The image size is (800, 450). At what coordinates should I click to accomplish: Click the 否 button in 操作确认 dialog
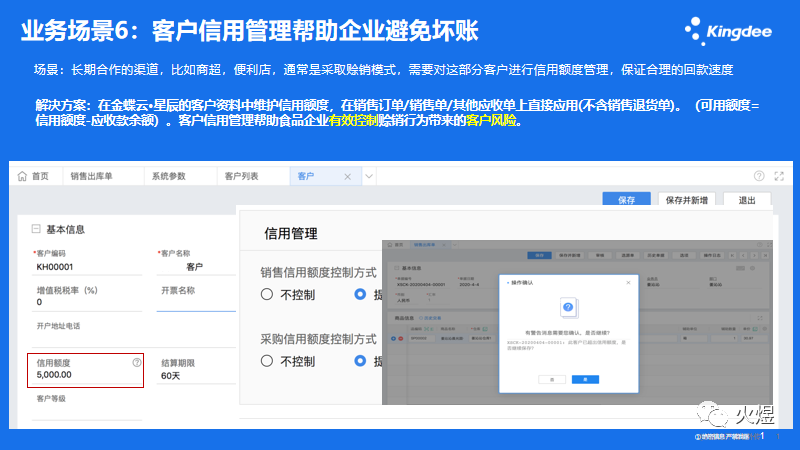[x=552, y=380]
